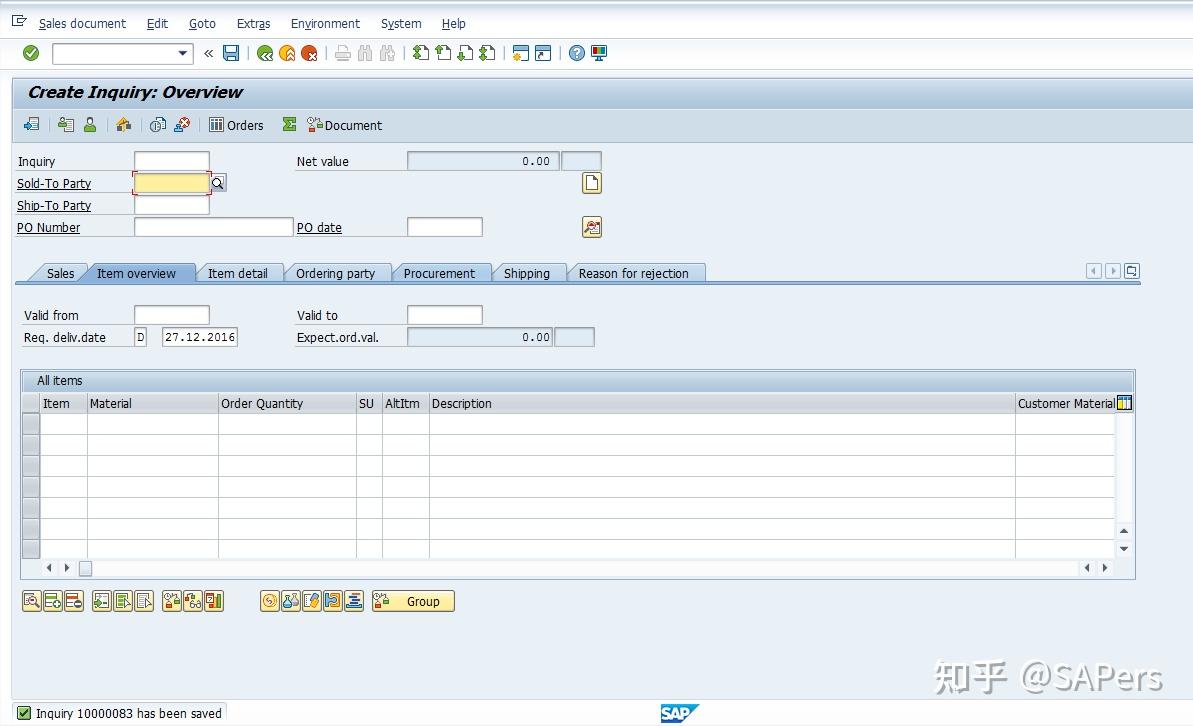Save the inquiry document
Viewport: 1193px width, 726px height.
[x=231, y=53]
